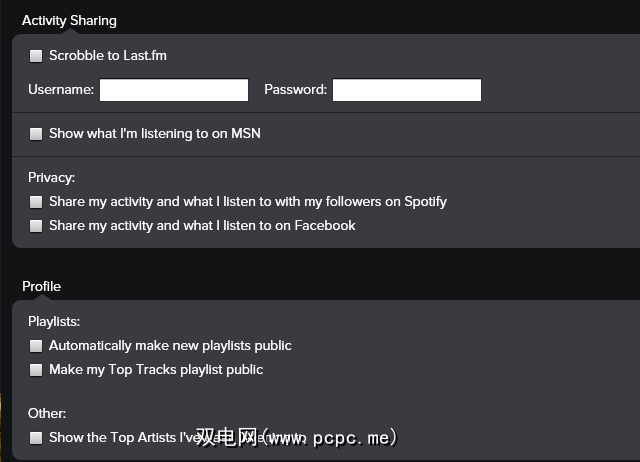Click the Other: subsection label

point(47,413)
